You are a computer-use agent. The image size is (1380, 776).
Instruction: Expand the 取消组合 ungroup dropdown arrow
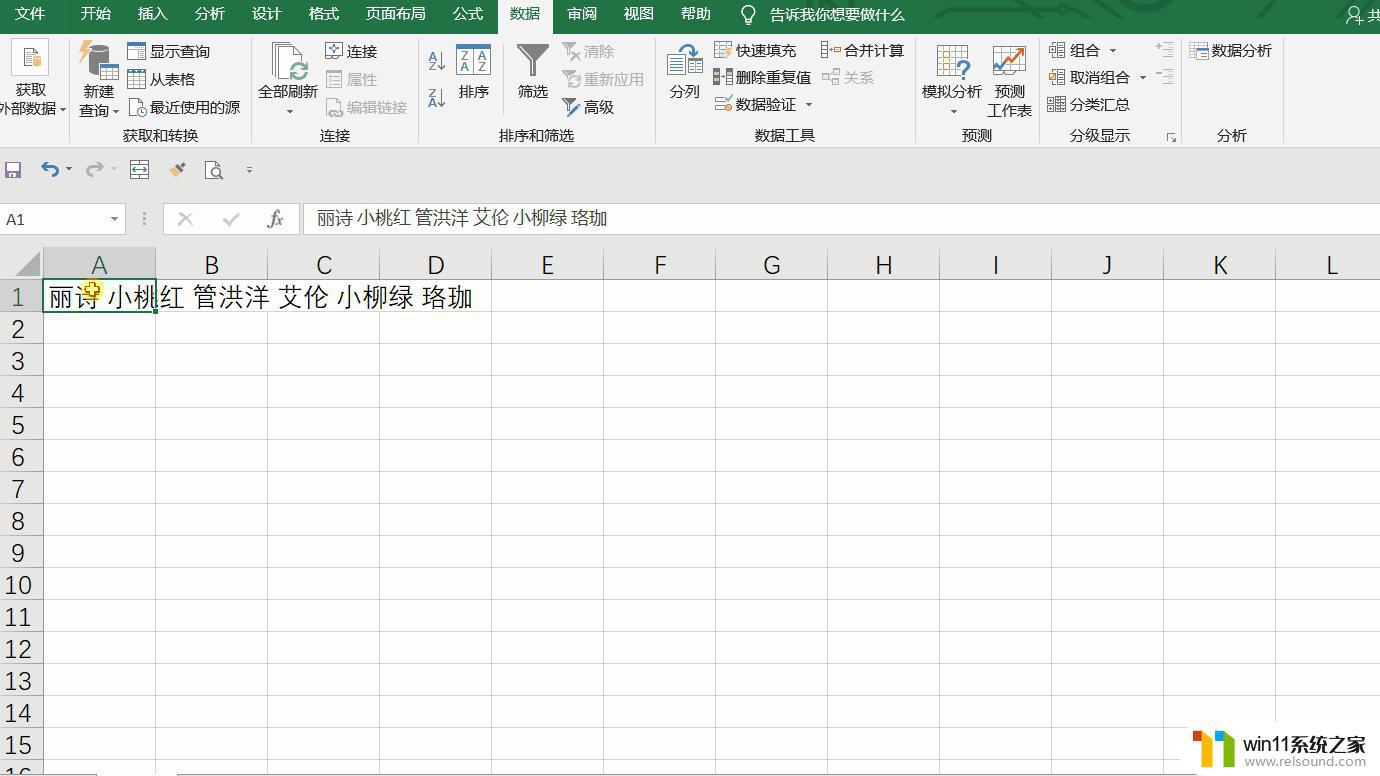point(1143,78)
